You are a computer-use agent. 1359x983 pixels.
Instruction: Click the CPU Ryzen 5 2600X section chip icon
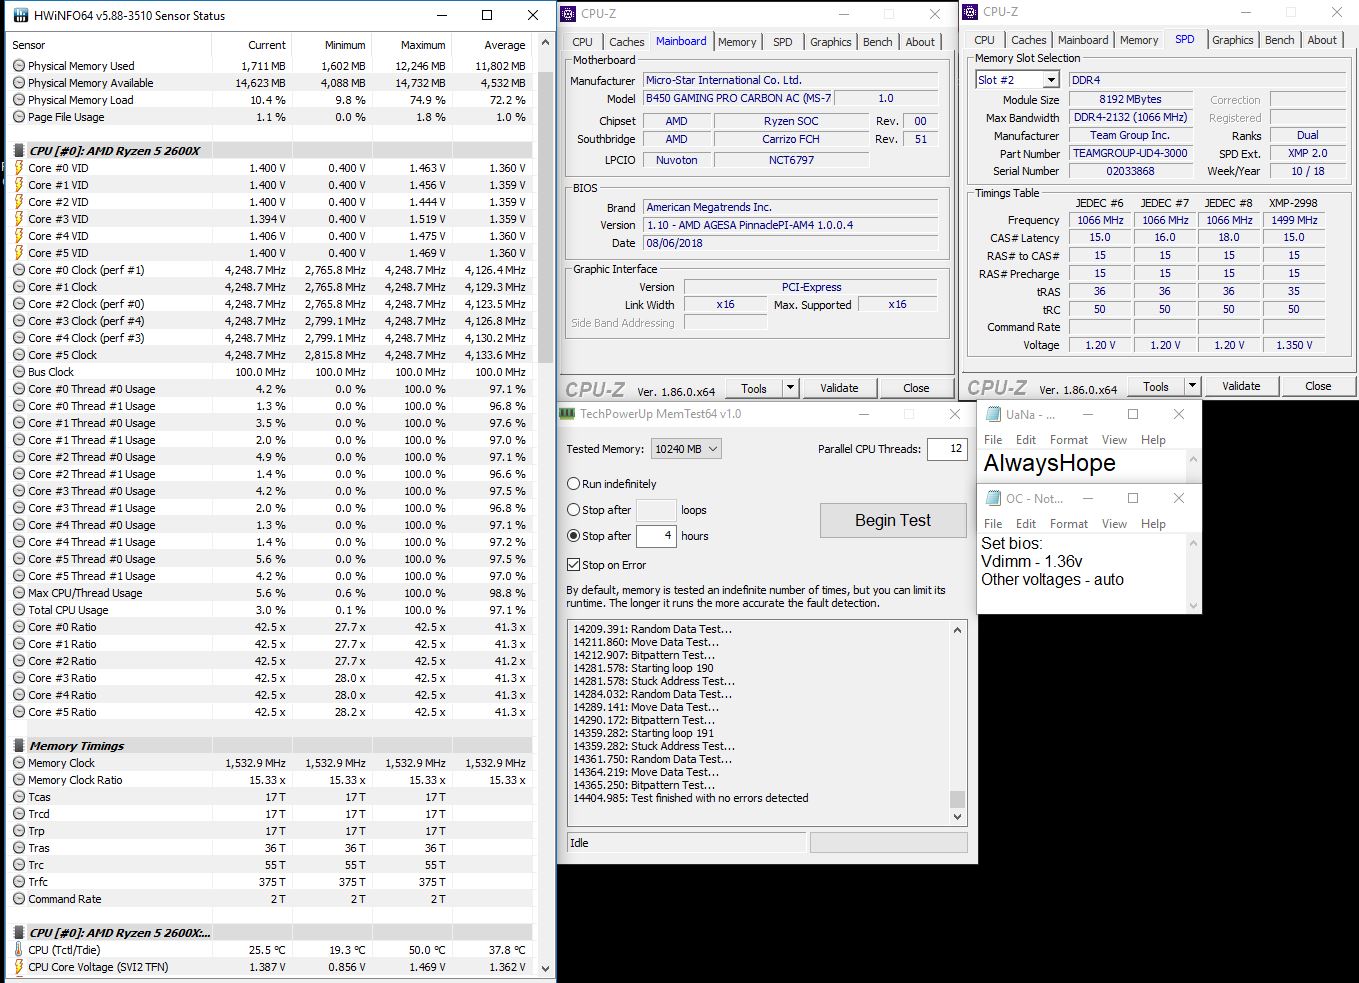pyautogui.click(x=19, y=151)
